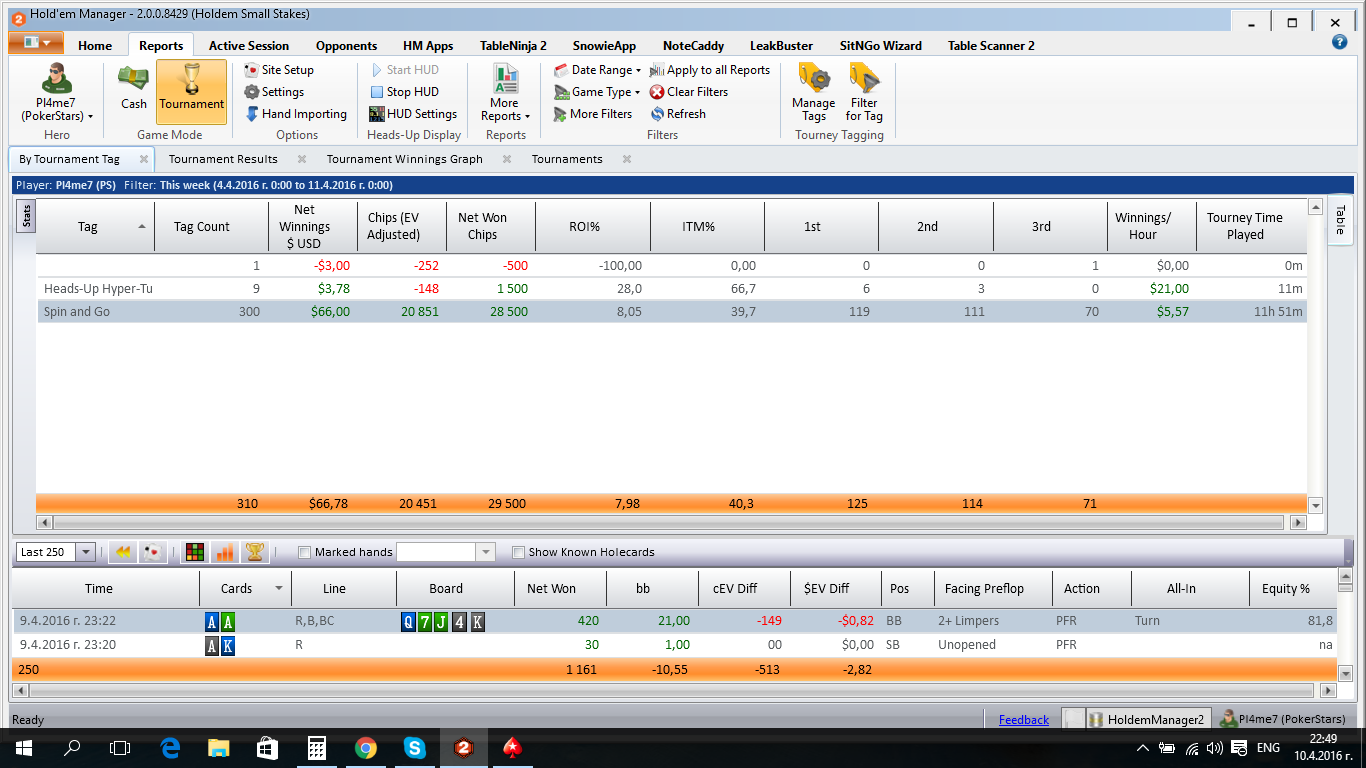The height and width of the screenshot is (768, 1366).
Task: Open the colored grid matrix view
Action: click(196, 552)
